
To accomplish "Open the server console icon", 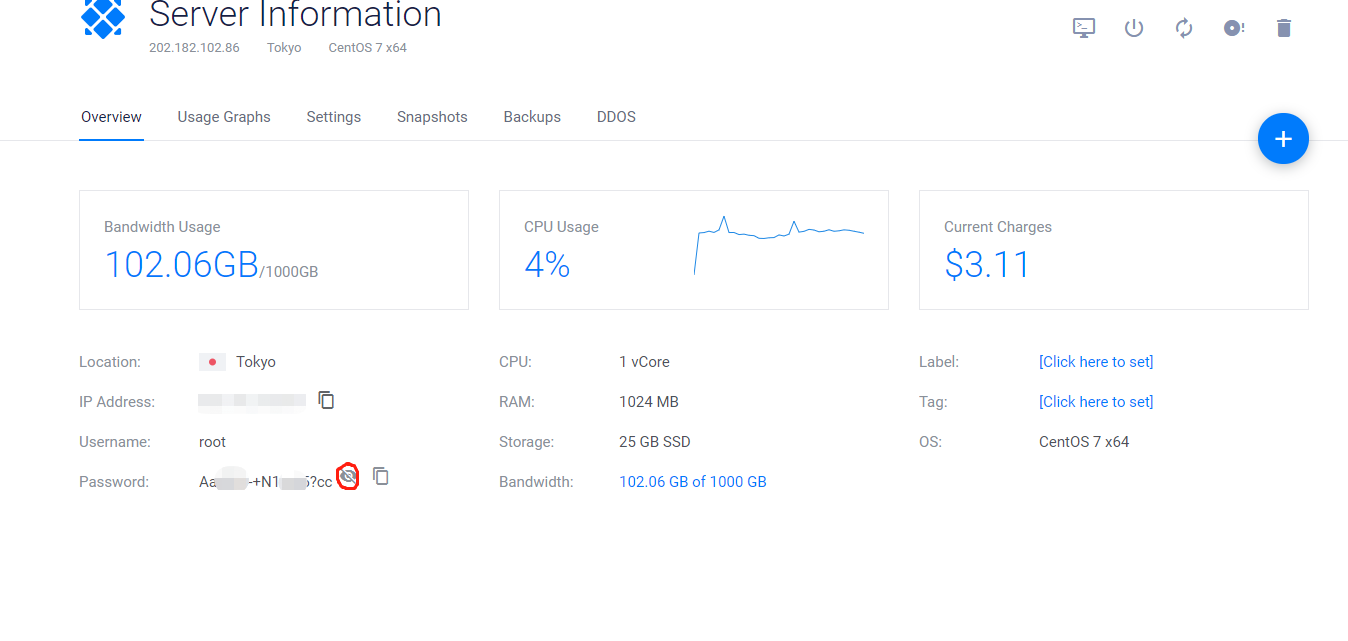I will (x=1083, y=27).
